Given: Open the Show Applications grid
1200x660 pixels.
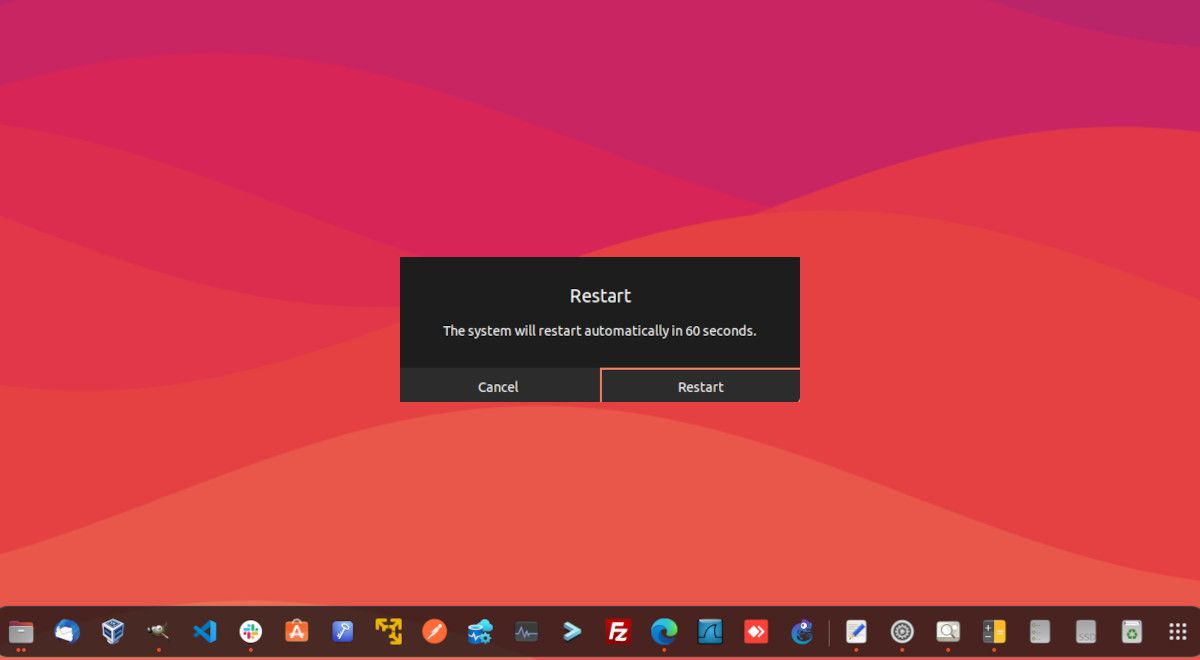Looking at the screenshot, I should click(x=1177, y=632).
